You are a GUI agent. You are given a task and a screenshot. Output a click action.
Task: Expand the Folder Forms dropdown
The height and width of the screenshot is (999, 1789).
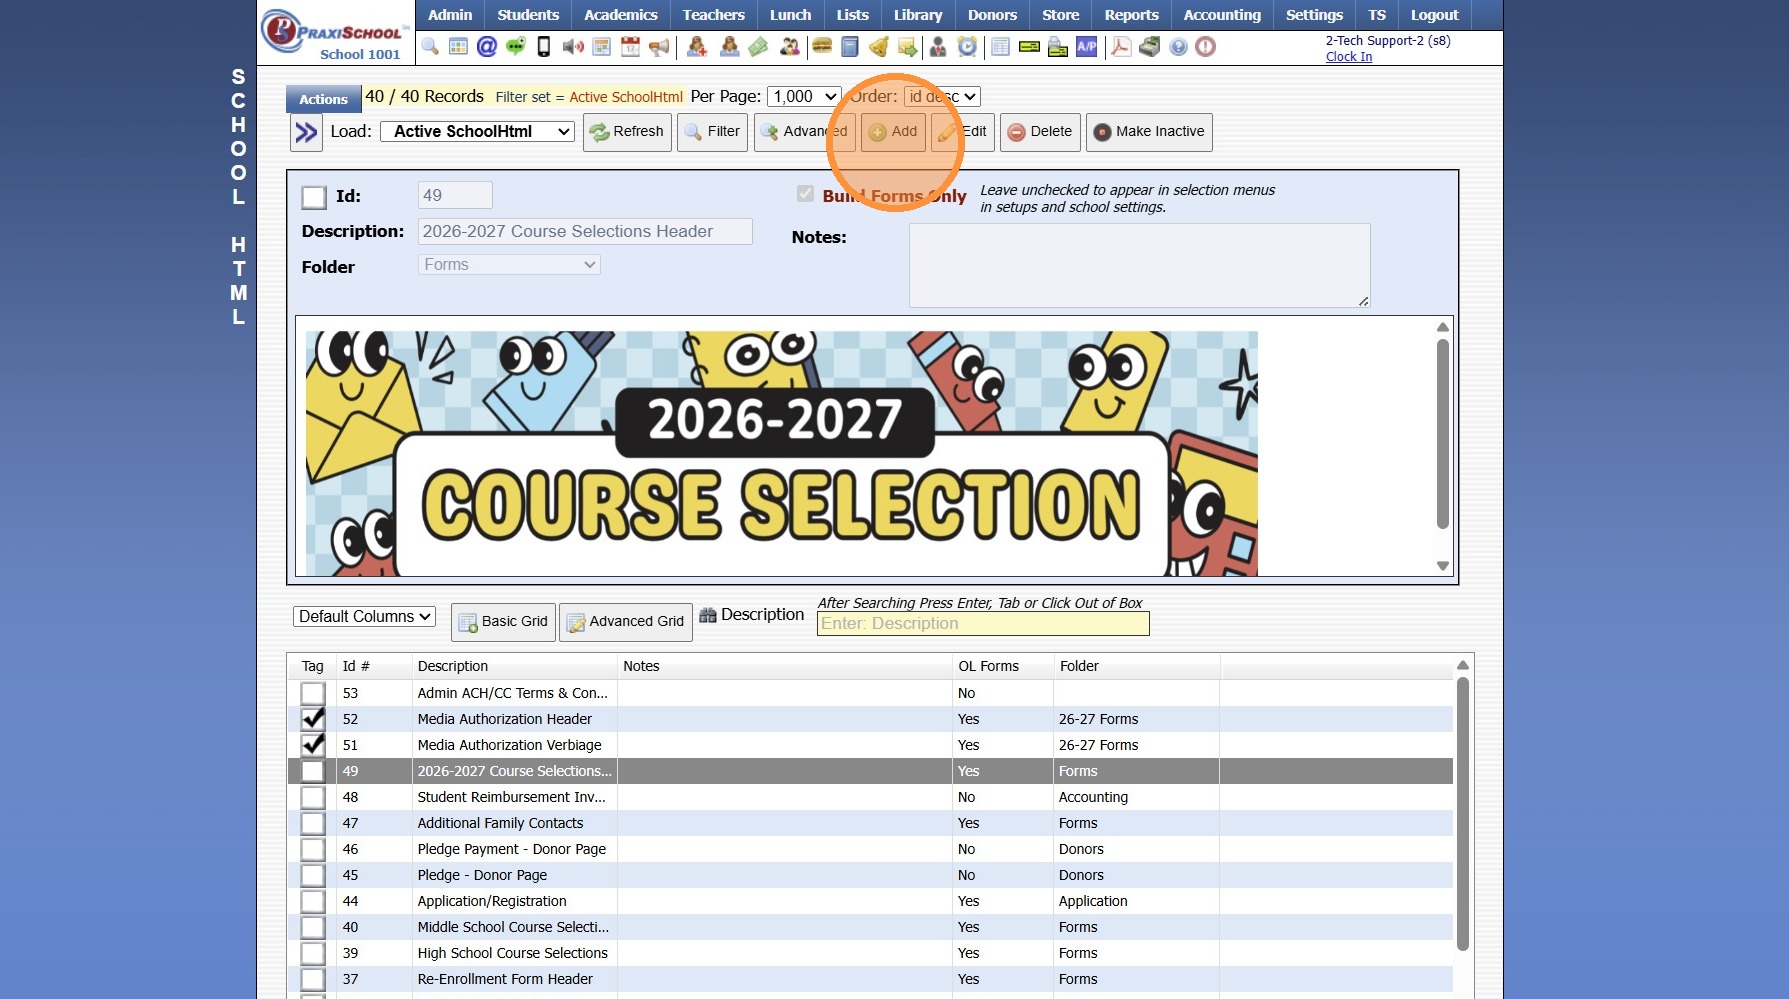point(509,265)
